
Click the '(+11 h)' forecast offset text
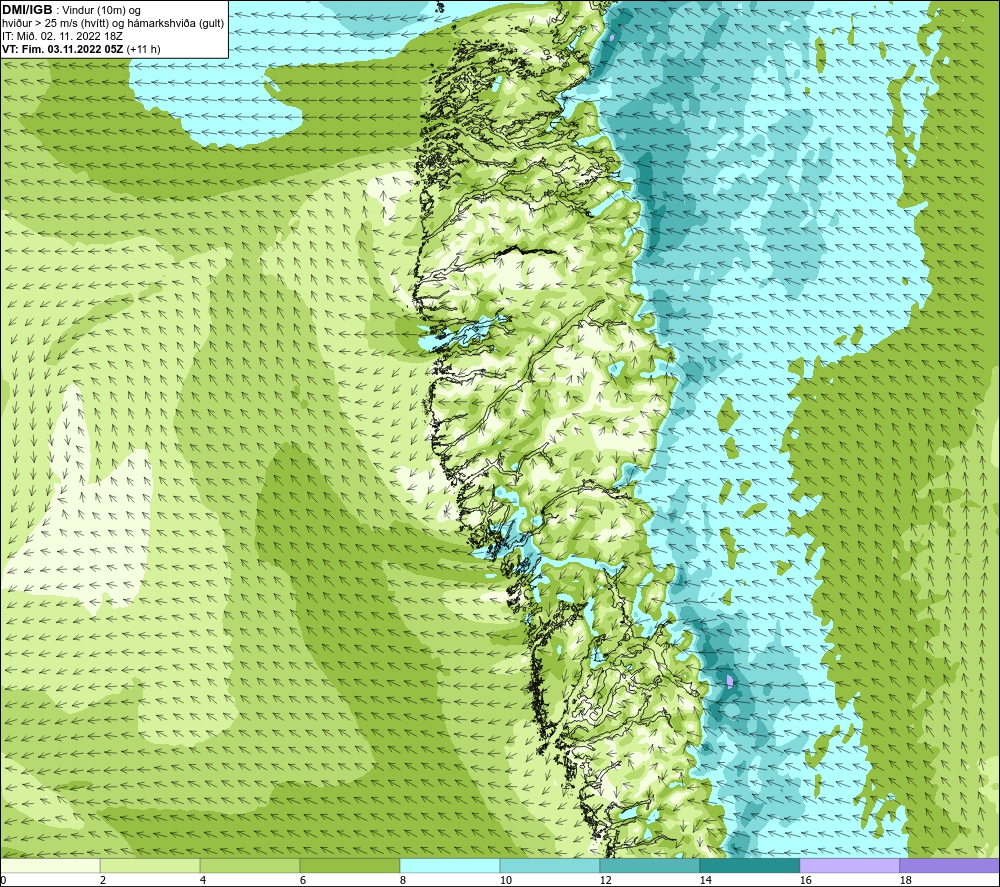click(x=143, y=49)
